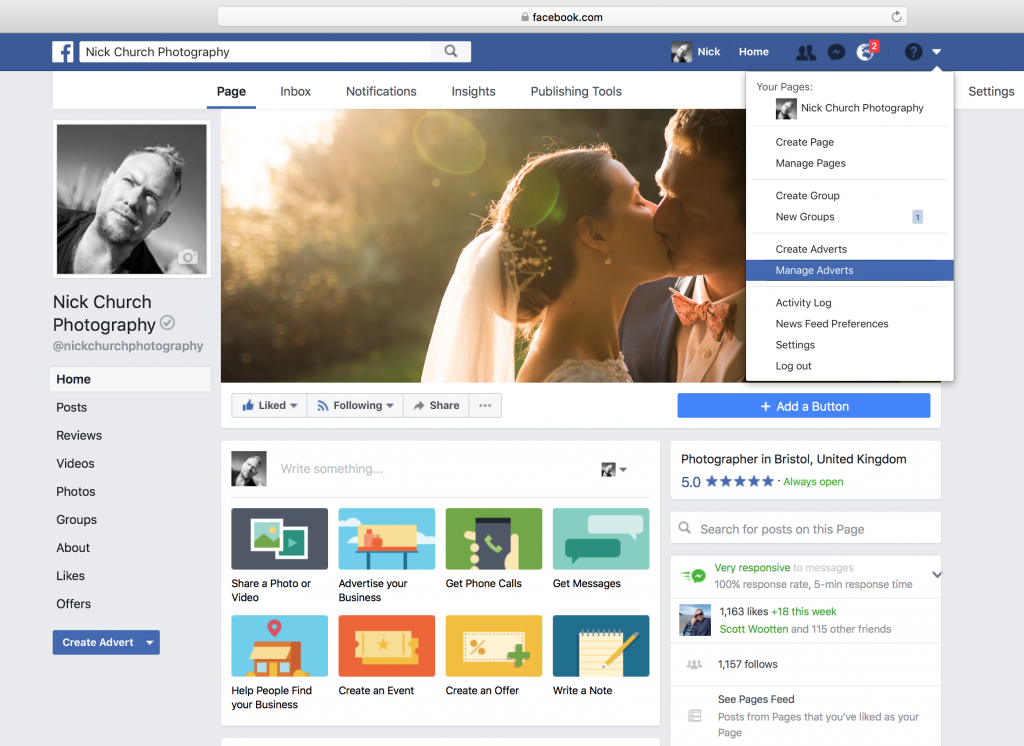This screenshot has height=746, width=1024.
Task: Open the Messenger icon in top bar
Action: click(836, 52)
